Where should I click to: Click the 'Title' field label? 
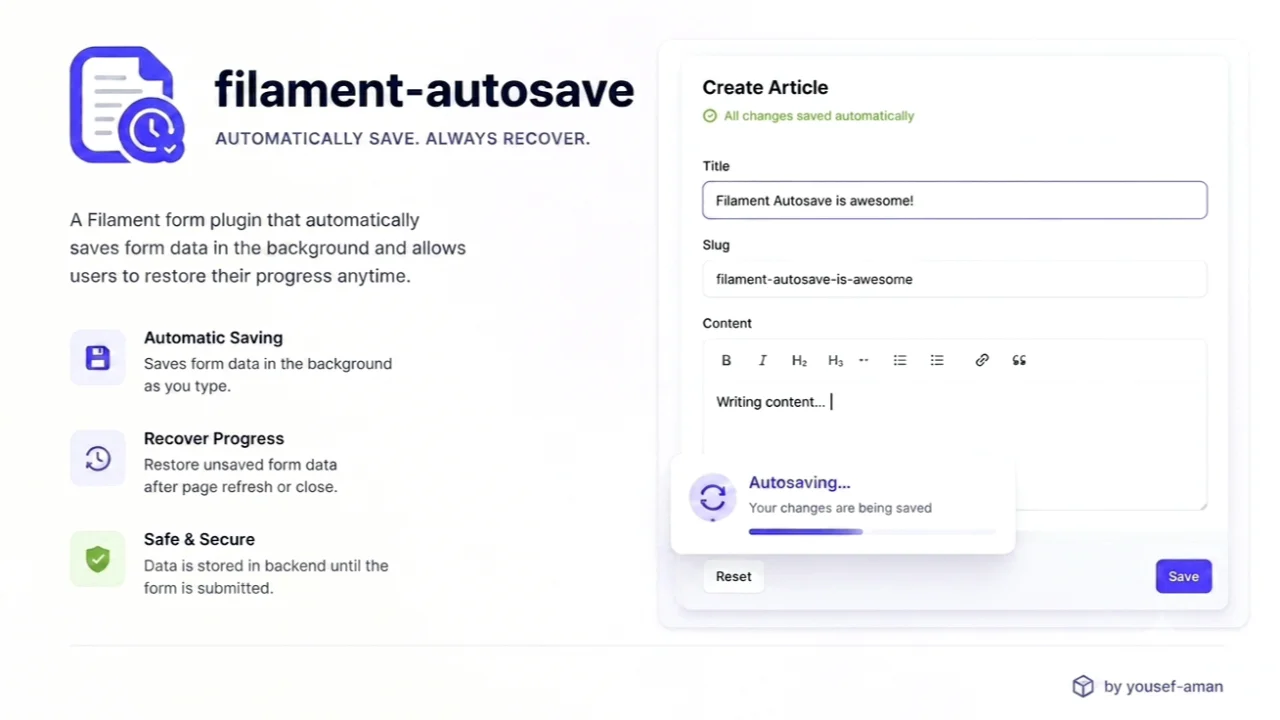click(x=716, y=166)
